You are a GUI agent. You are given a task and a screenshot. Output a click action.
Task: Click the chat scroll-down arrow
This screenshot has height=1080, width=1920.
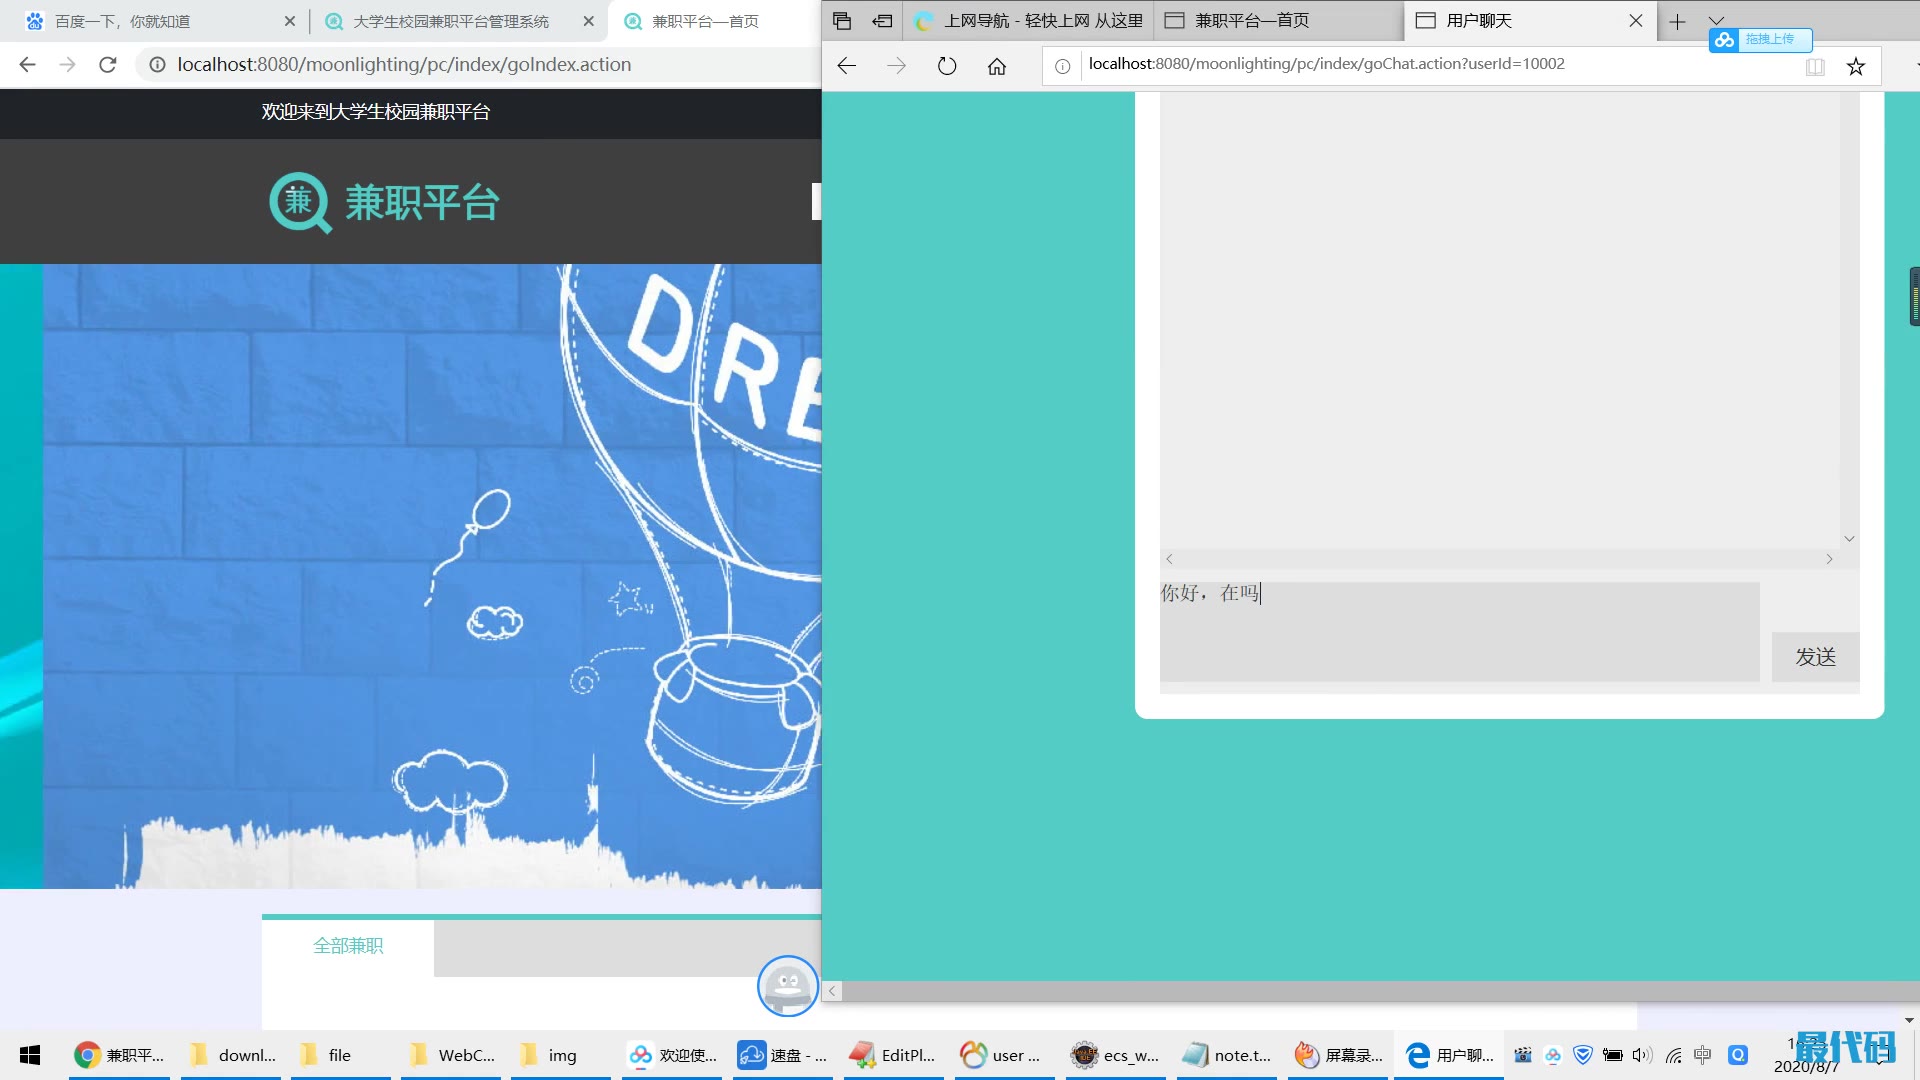click(1849, 538)
